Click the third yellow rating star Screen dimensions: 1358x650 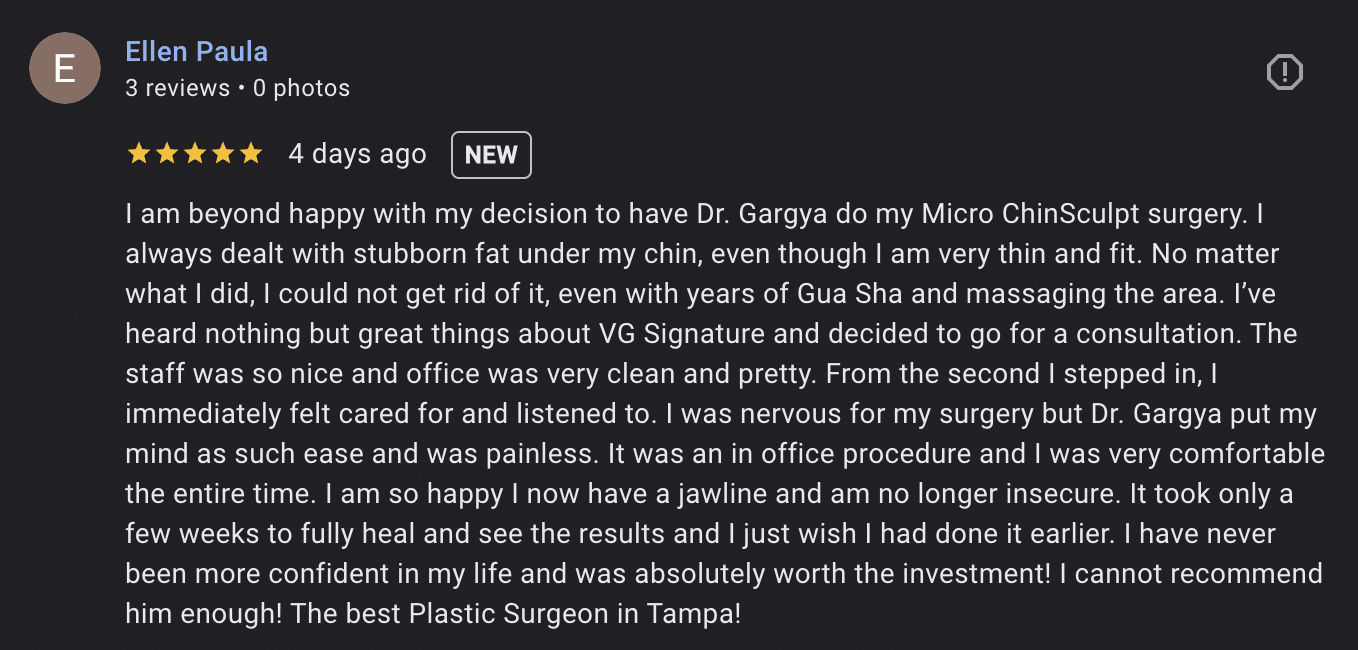[194, 154]
